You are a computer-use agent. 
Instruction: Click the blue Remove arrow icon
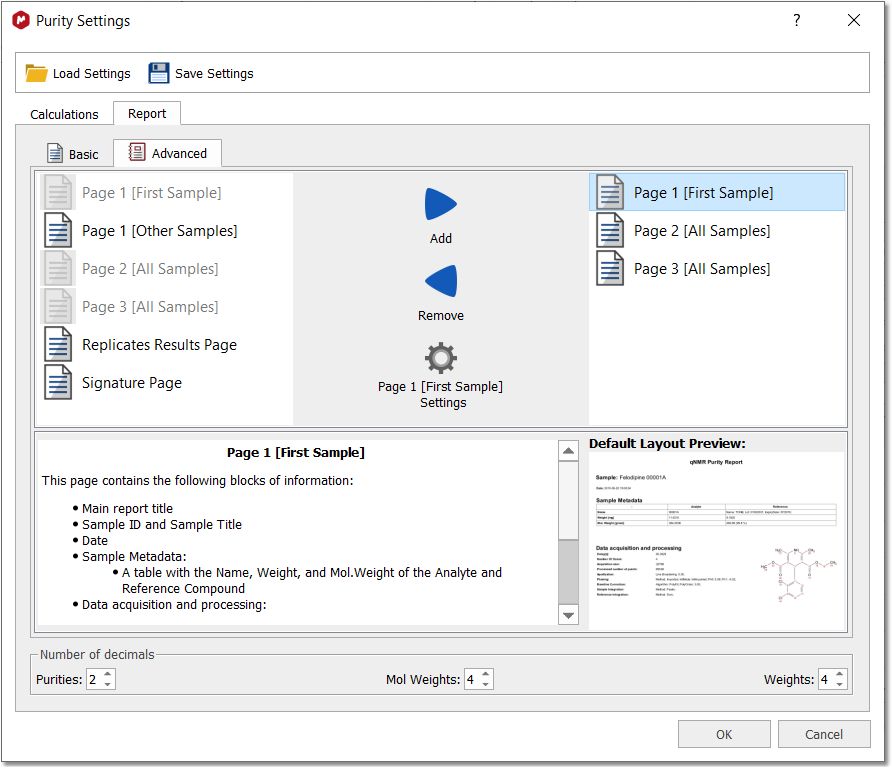(x=440, y=281)
